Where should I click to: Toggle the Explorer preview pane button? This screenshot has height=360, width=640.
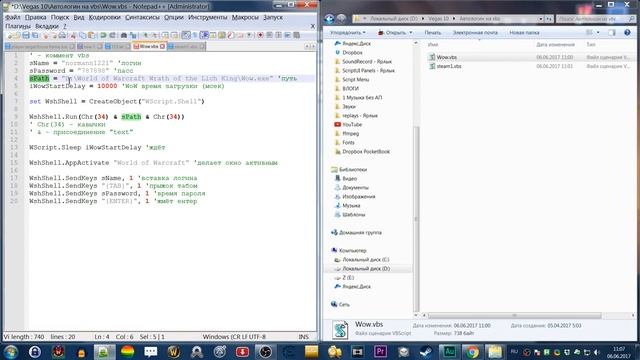tap(612, 32)
